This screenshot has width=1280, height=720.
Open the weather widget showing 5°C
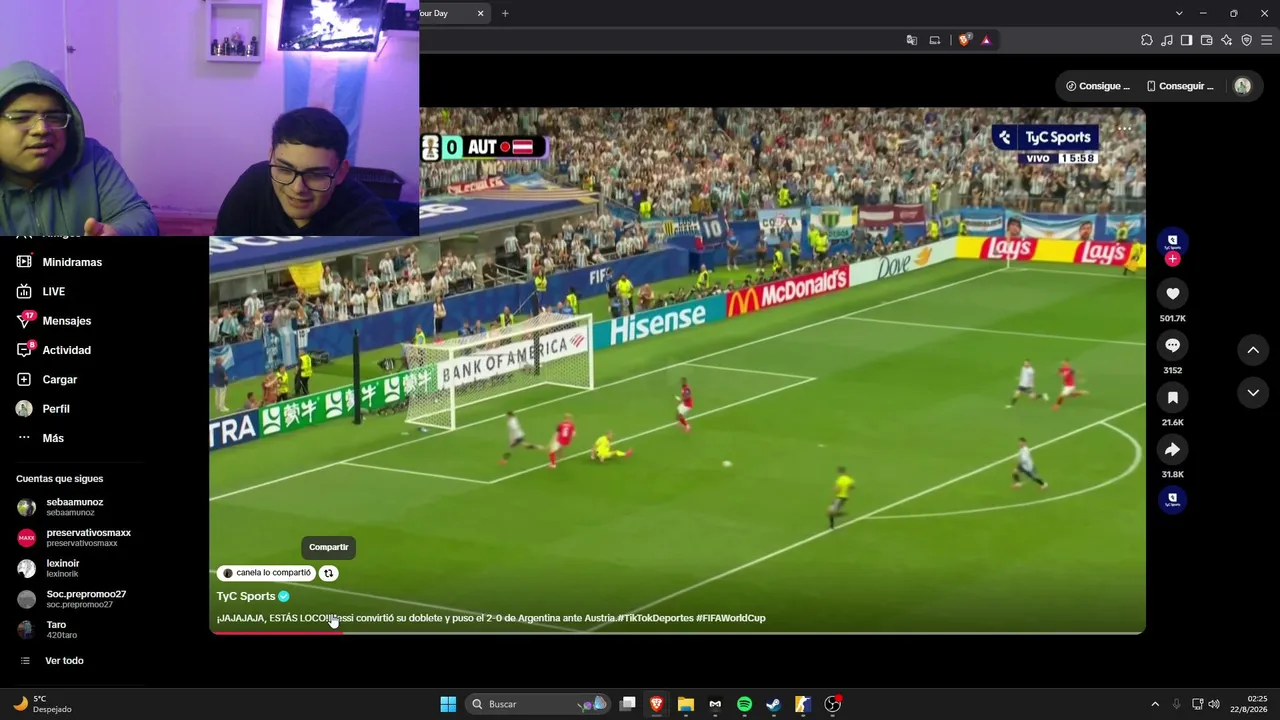tap(42, 704)
